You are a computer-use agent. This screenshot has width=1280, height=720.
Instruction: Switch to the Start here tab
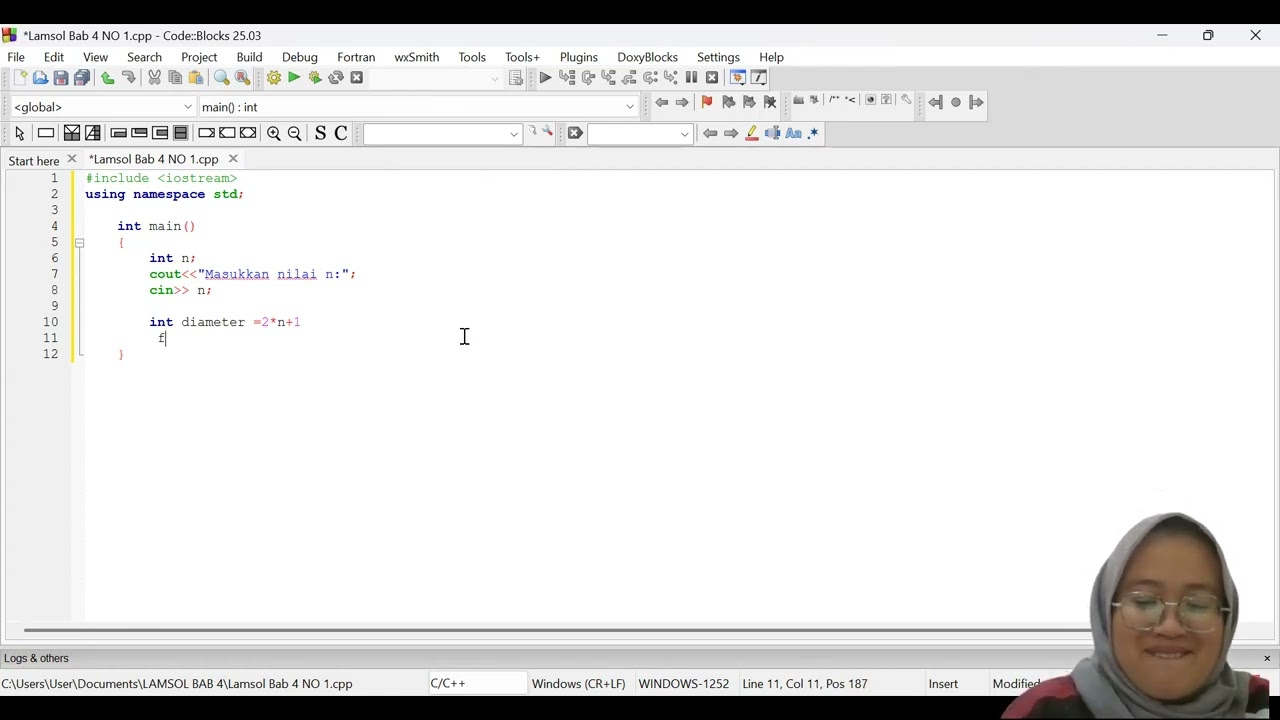(34, 160)
